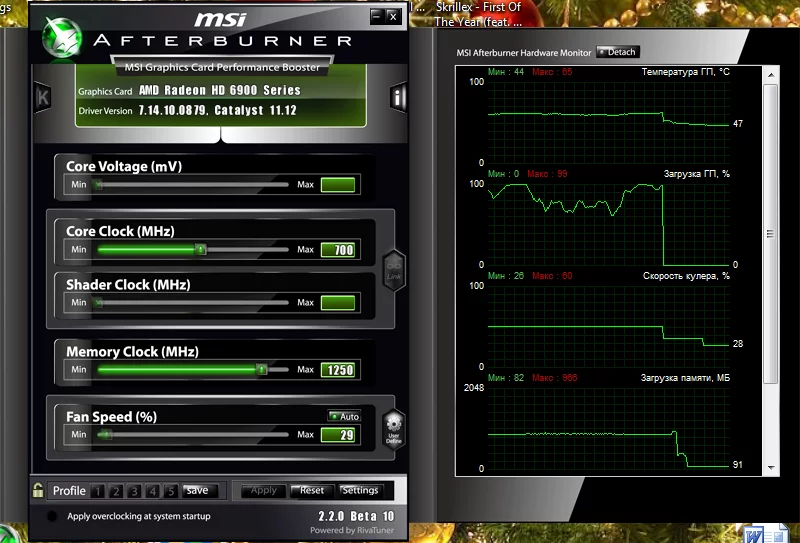Click the Skrillex window title behind Afterburner

(x=478, y=14)
